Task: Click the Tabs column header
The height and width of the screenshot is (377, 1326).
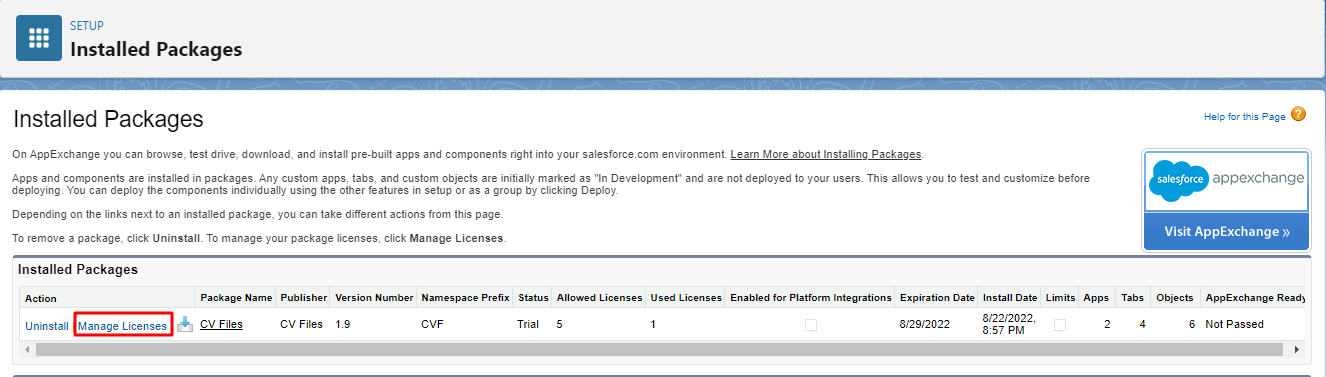Action: pyautogui.click(x=1131, y=298)
